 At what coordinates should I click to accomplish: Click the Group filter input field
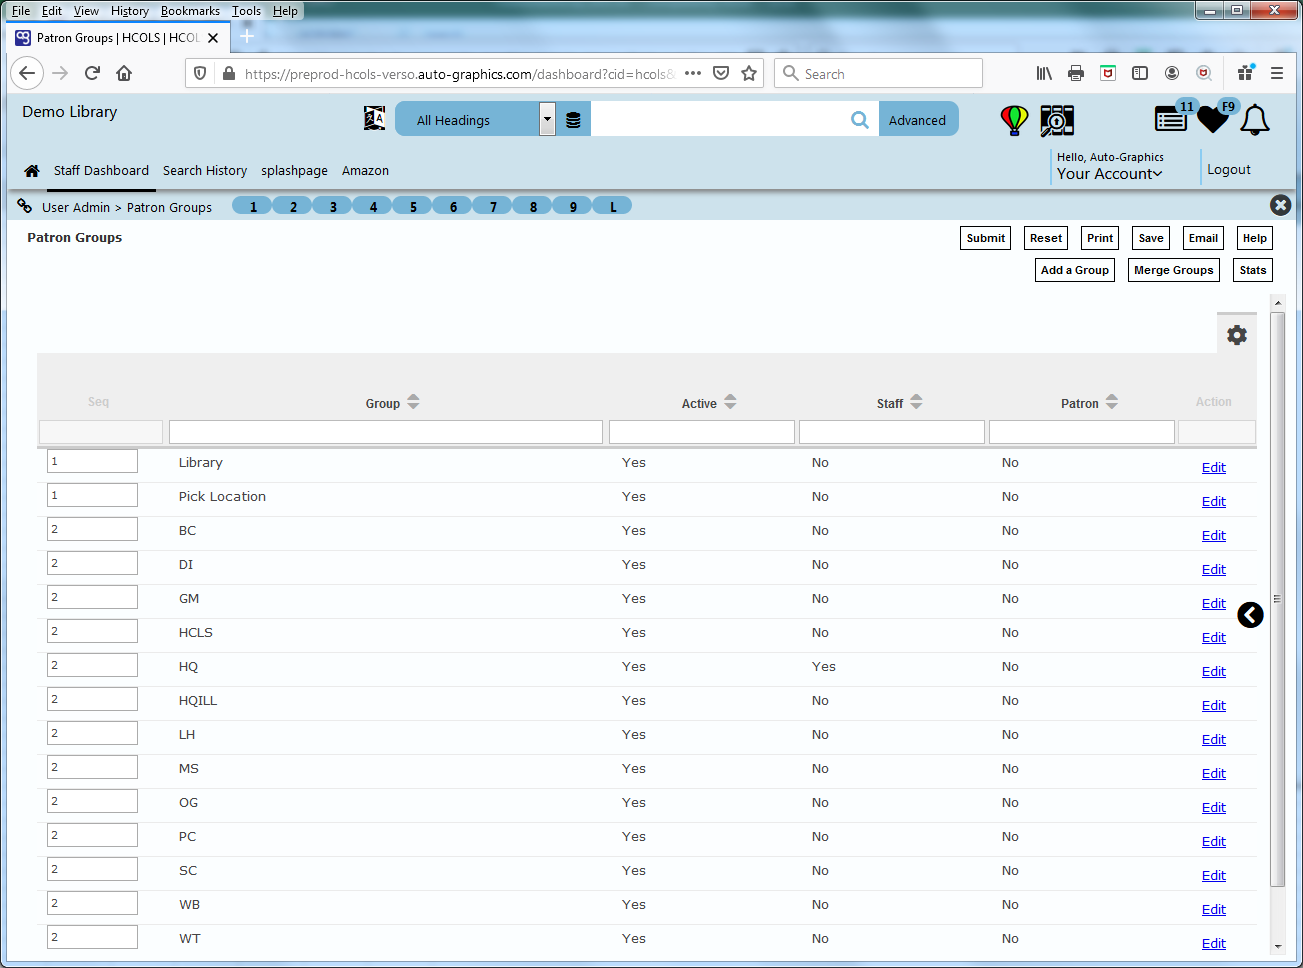coord(386,432)
